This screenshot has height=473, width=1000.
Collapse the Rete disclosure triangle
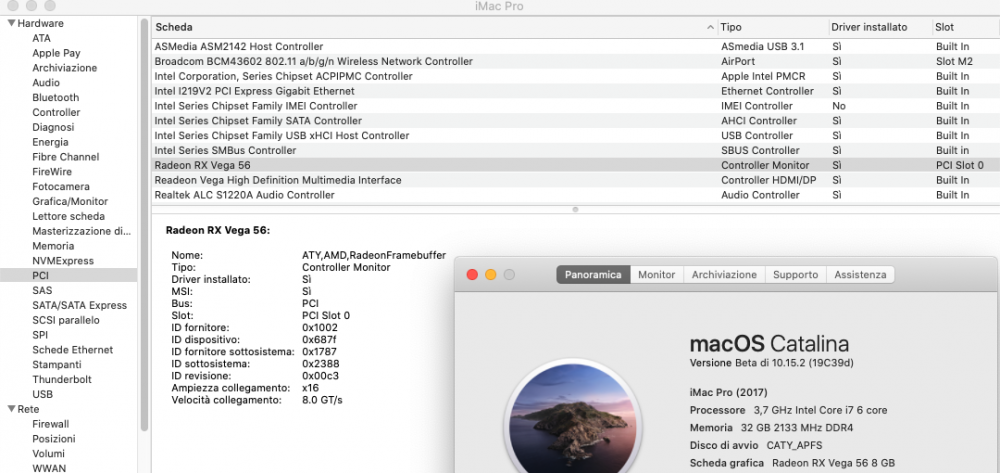point(11,409)
